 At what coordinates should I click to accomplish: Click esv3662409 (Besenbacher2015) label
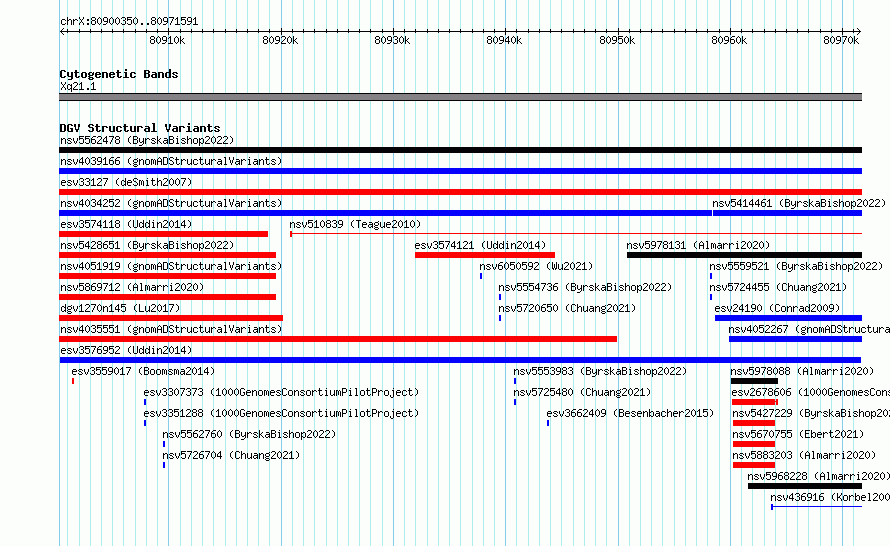coord(630,413)
